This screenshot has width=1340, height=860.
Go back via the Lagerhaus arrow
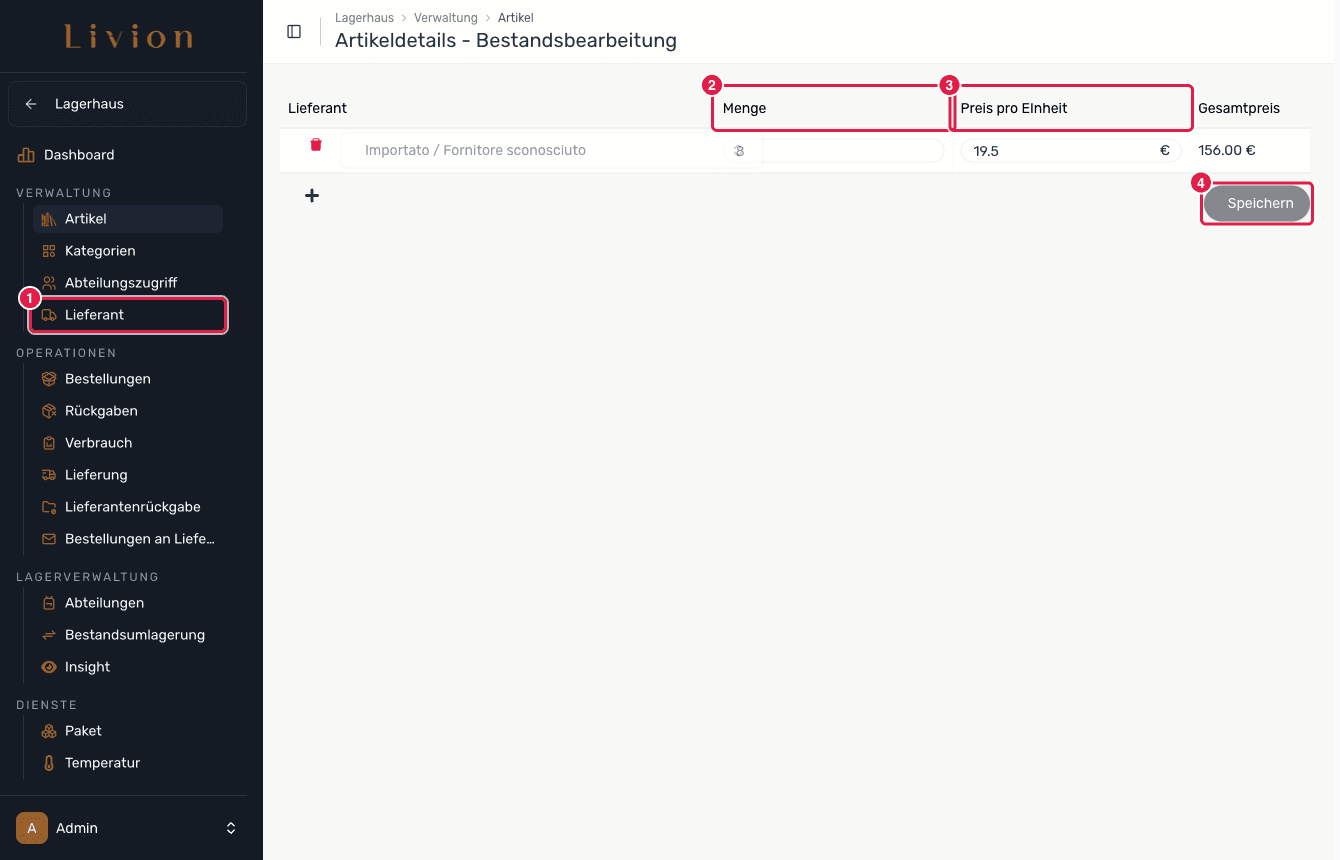(x=31, y=104)
